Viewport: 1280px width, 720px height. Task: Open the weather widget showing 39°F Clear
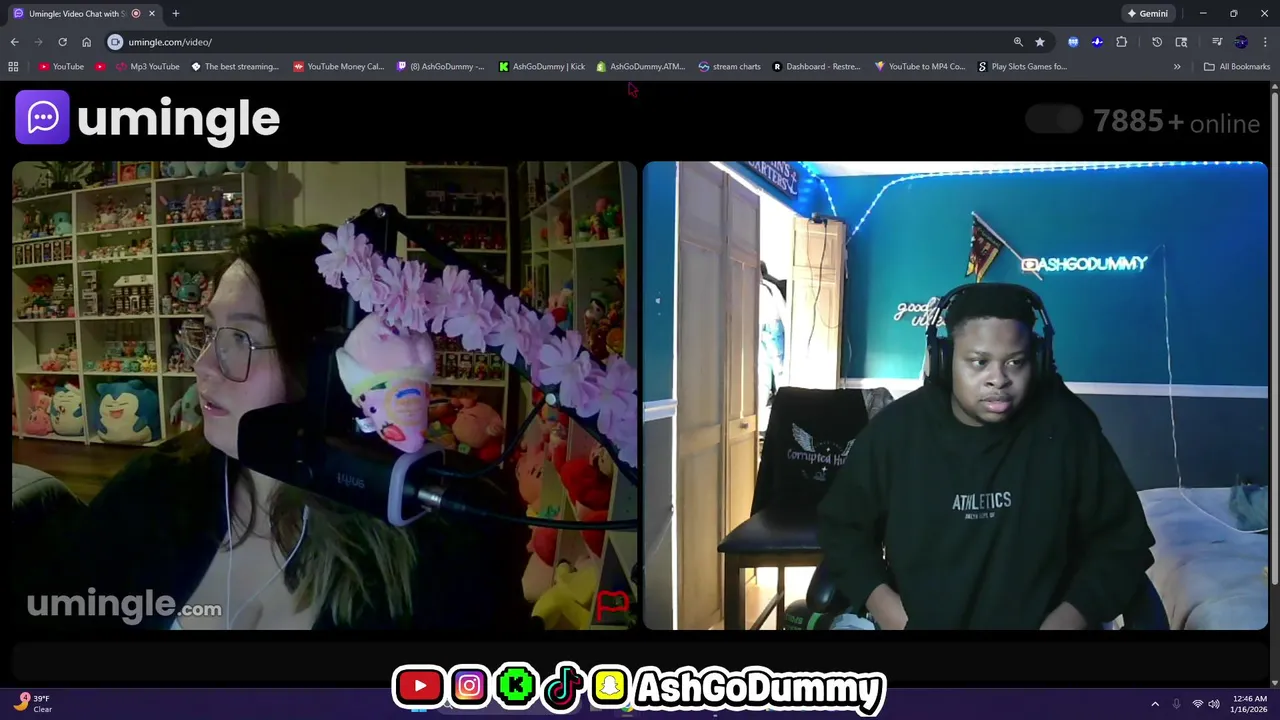coord(33,703)
